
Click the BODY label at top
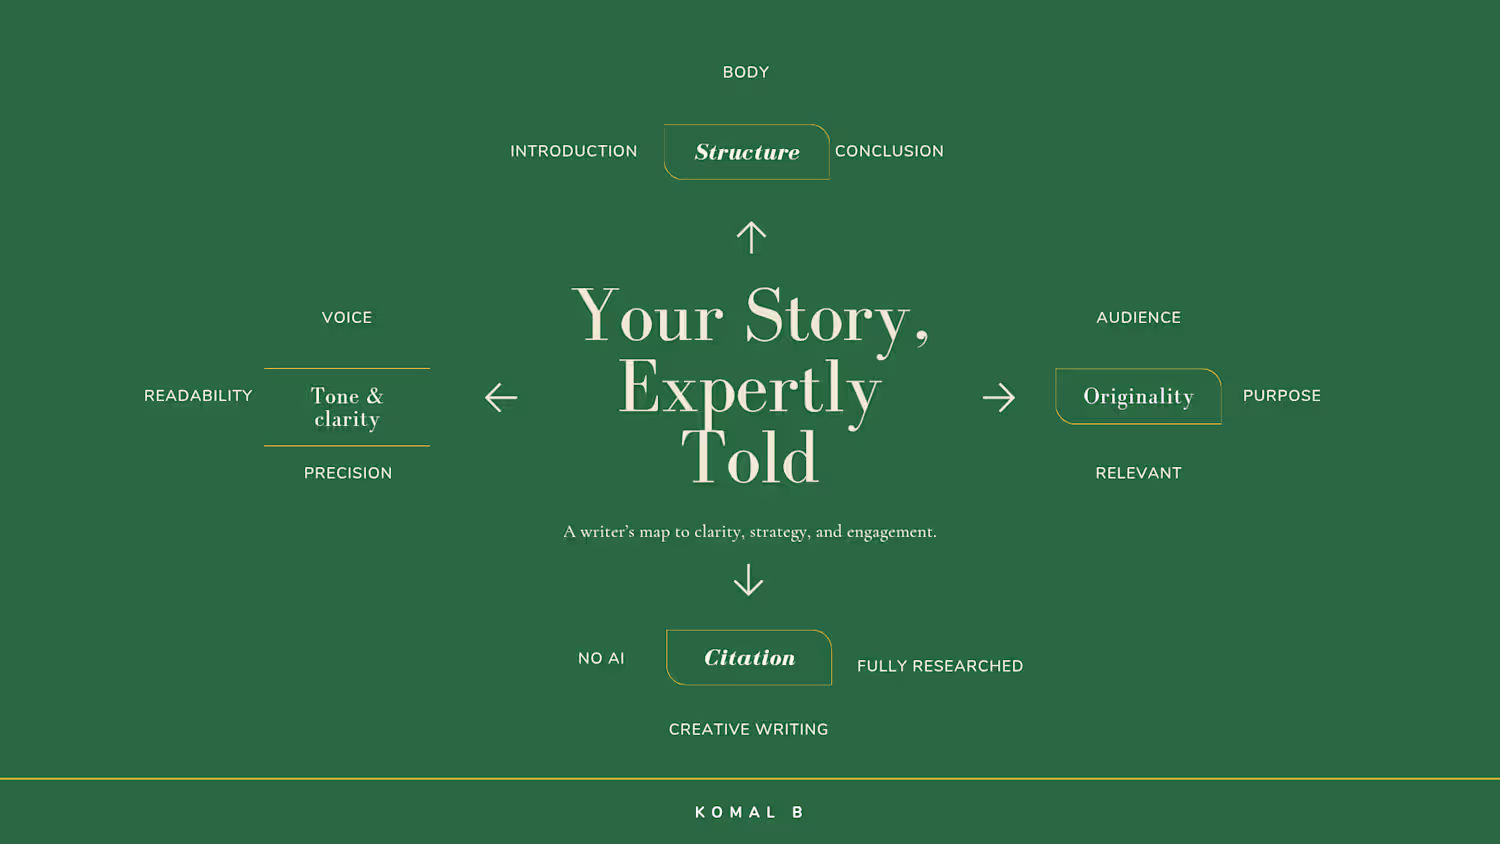click(x=746, y=72)
